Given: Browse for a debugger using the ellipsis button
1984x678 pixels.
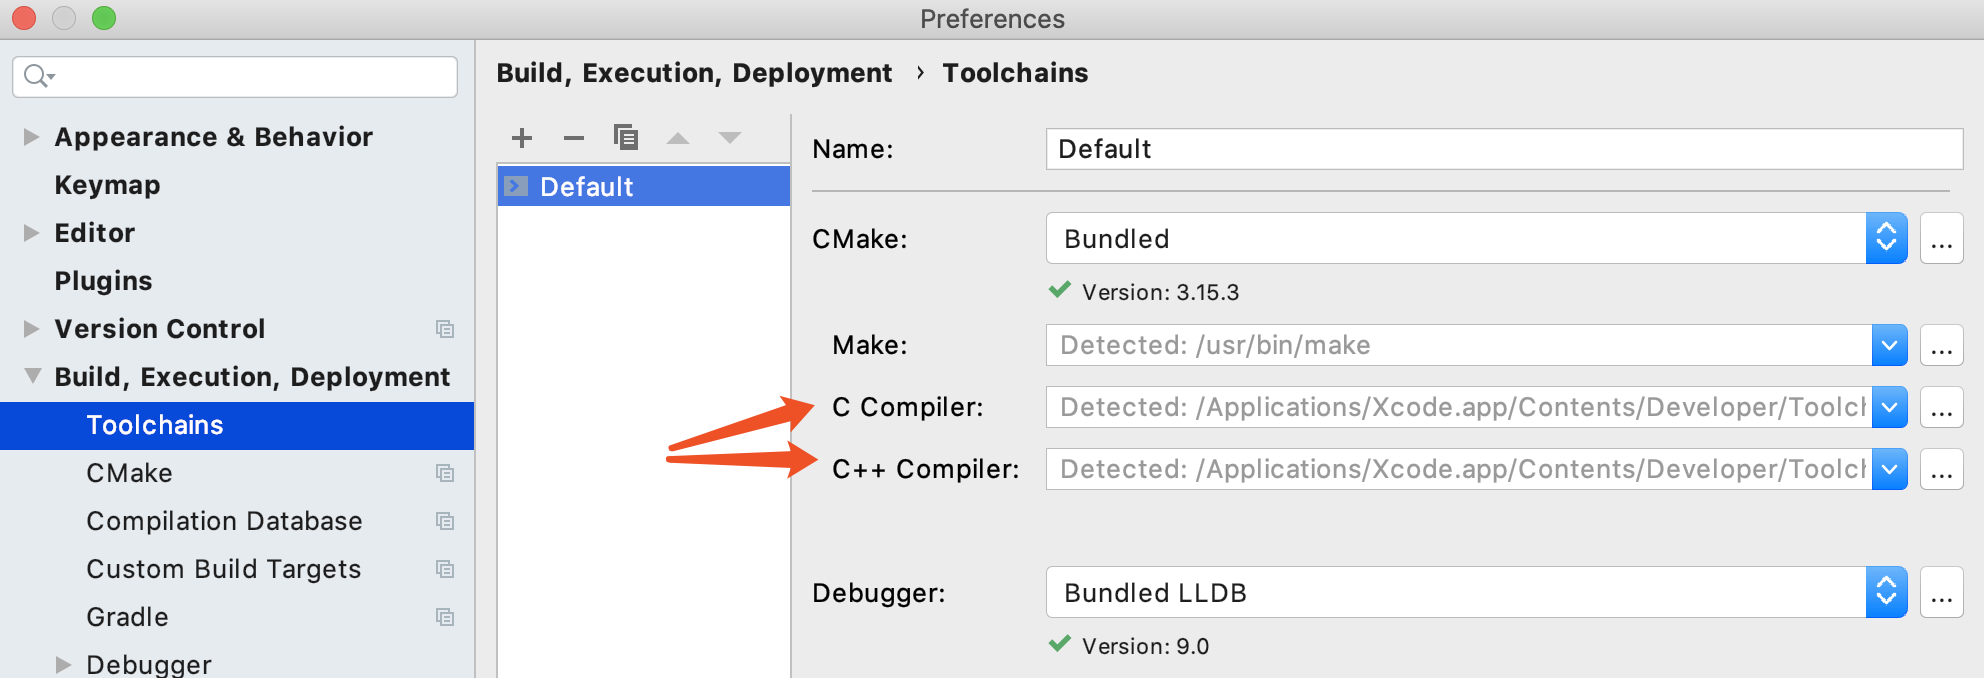Looking at the screenshot, I should click(x=1941, y=591).
